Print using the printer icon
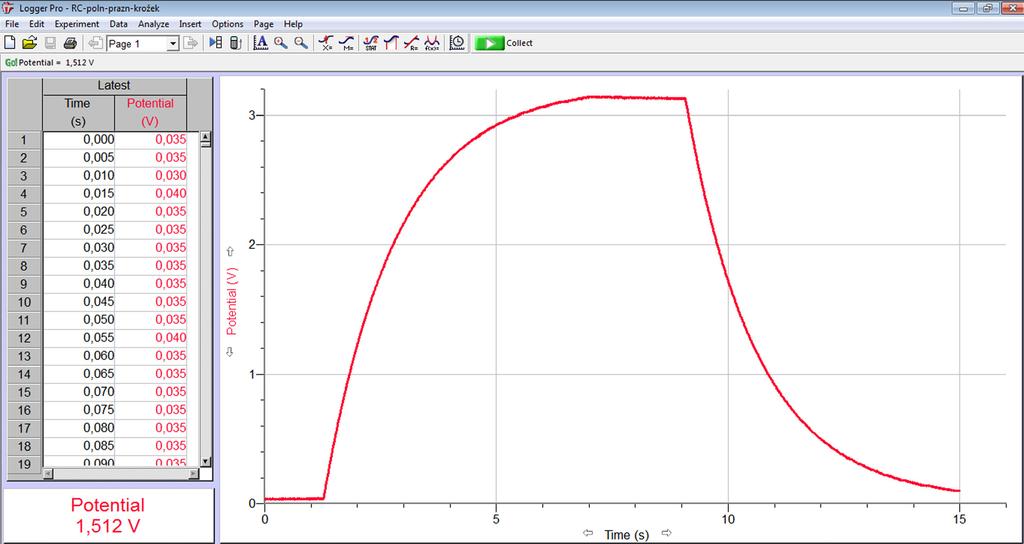Image resolution: width=1024 pixels, height=544 pixels. click(x=70, y=43)
